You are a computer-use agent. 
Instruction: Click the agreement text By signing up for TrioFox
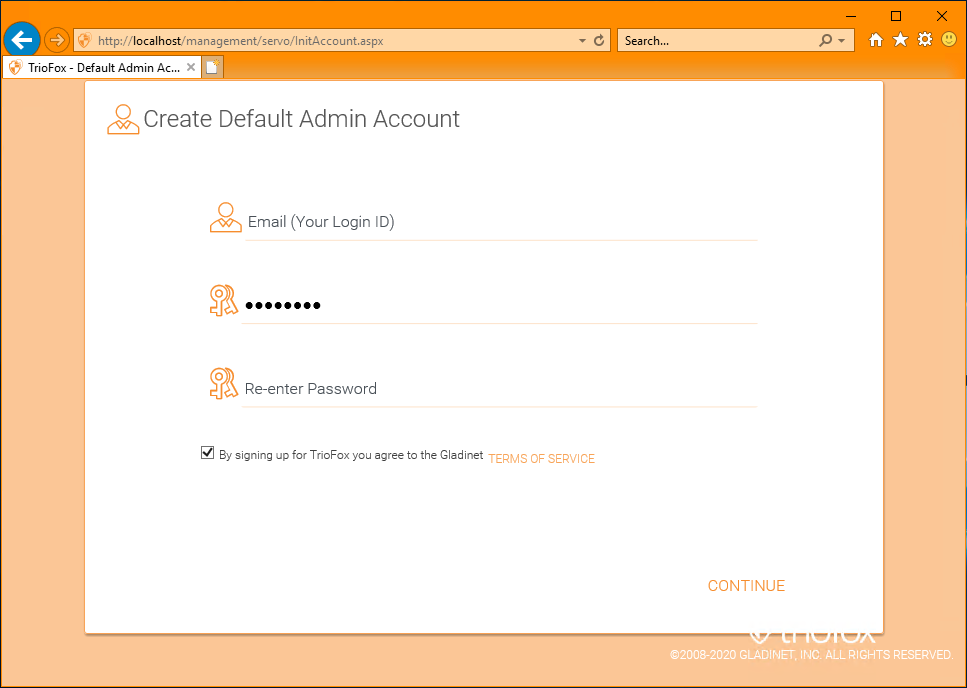tap(351, 455)
